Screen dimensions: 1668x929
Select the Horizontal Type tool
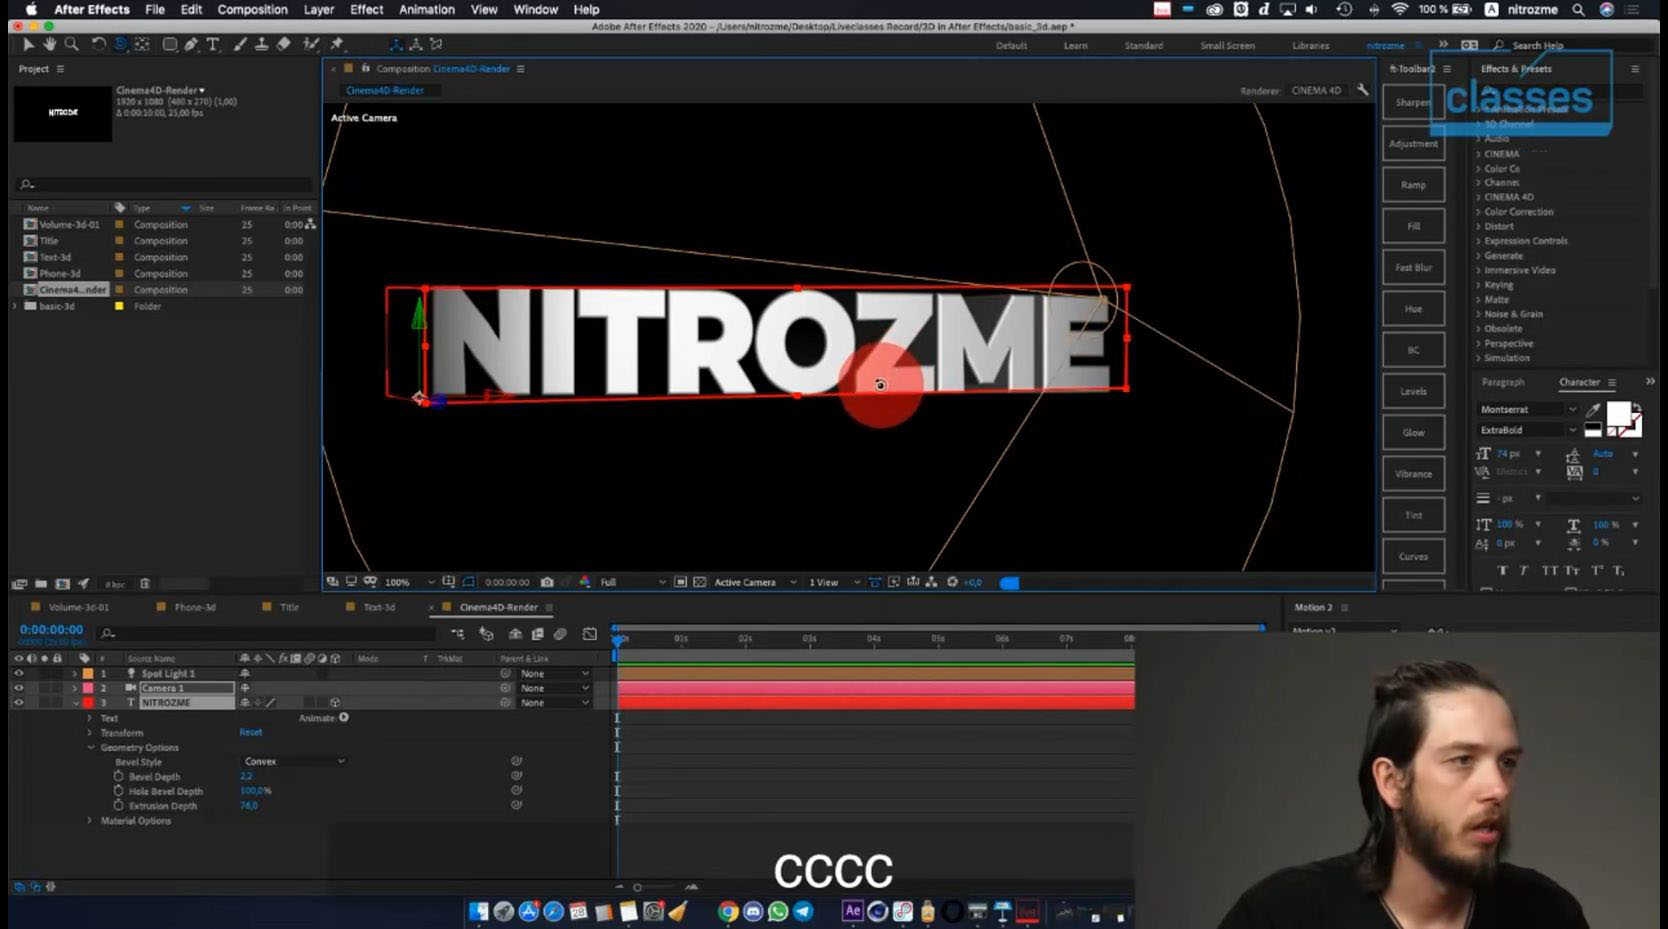coord(213,44)
